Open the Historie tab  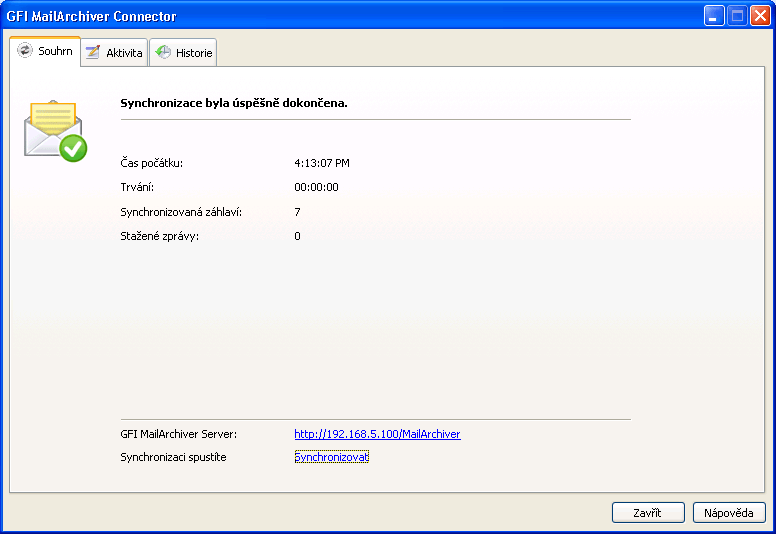tap(183, 52)
